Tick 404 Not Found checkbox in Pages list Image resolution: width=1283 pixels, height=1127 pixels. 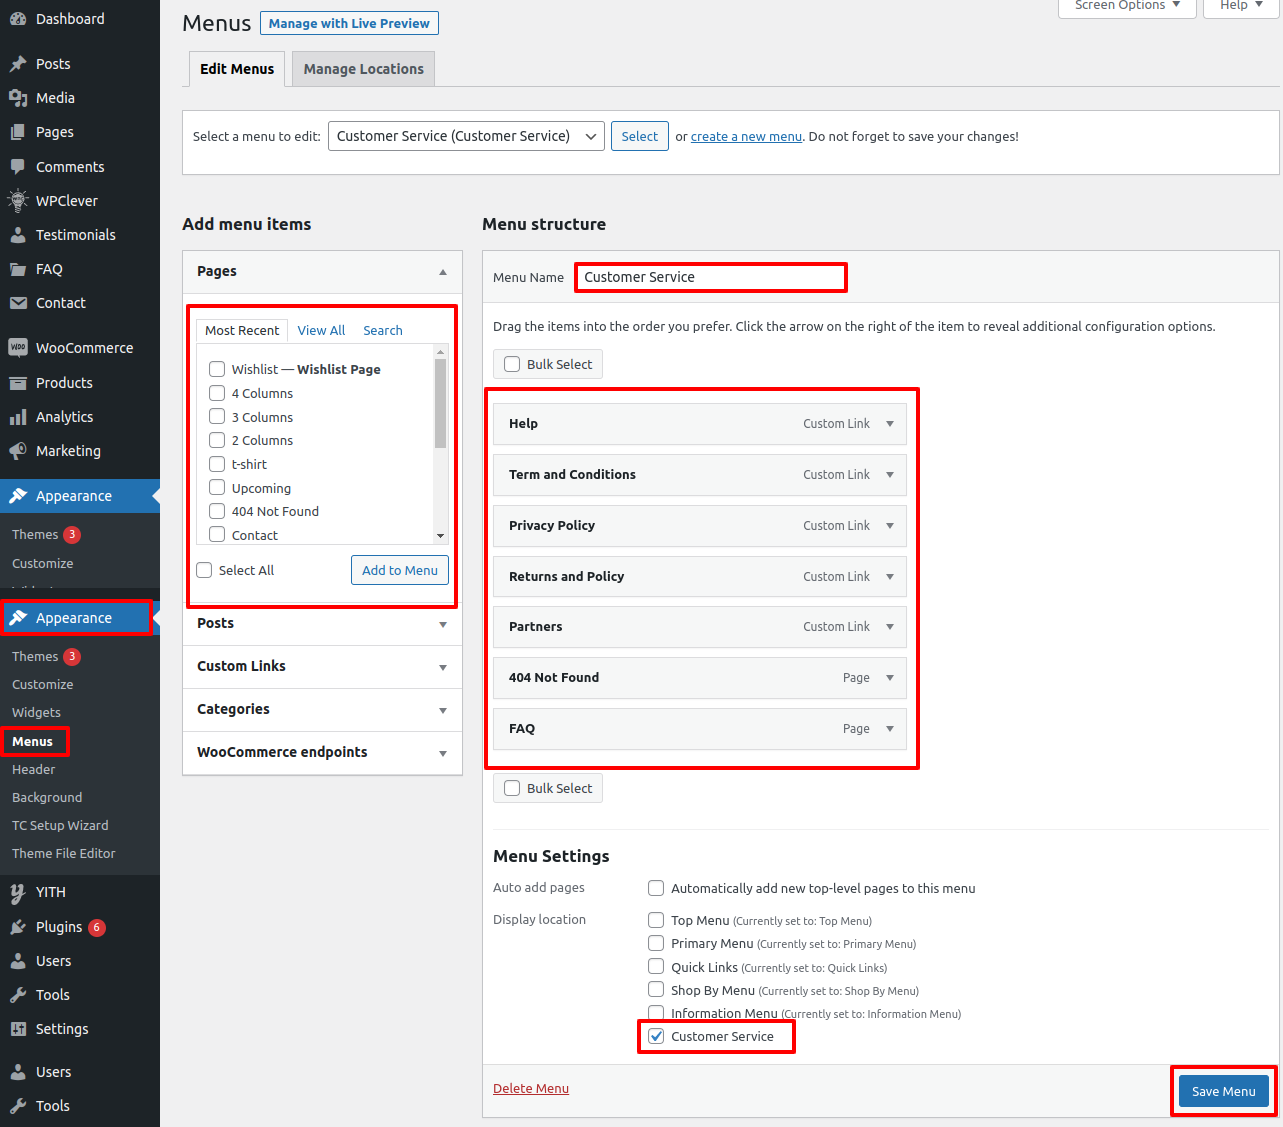pos(217,511)
